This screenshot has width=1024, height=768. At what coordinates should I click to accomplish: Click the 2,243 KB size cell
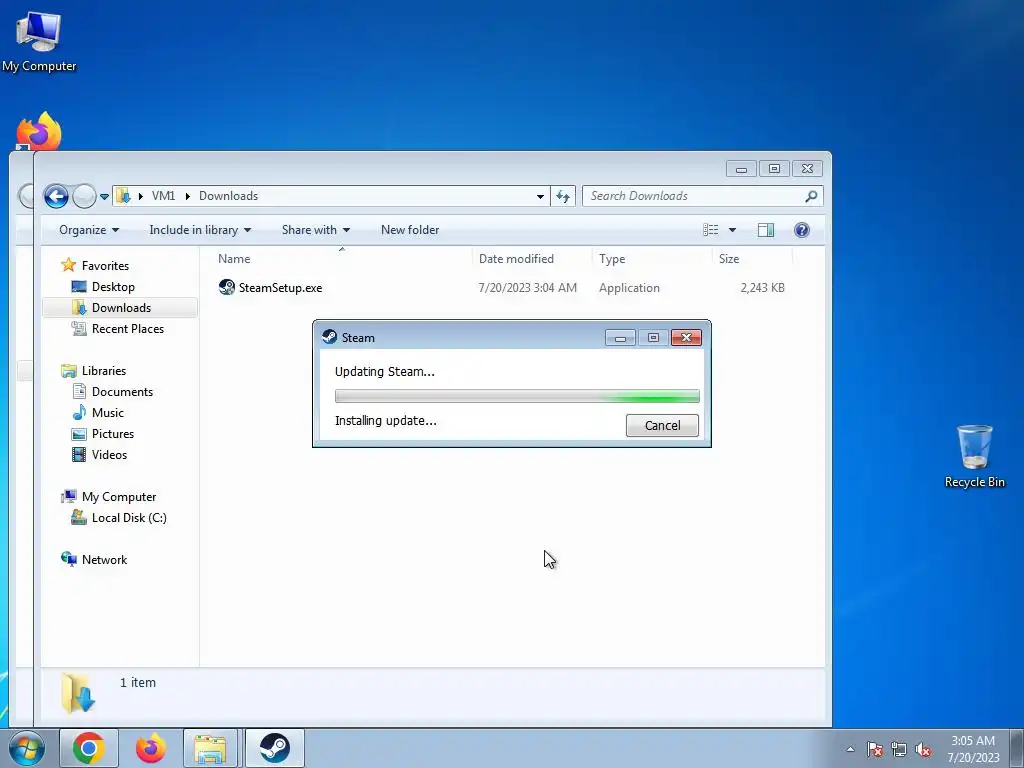[763, 288]
